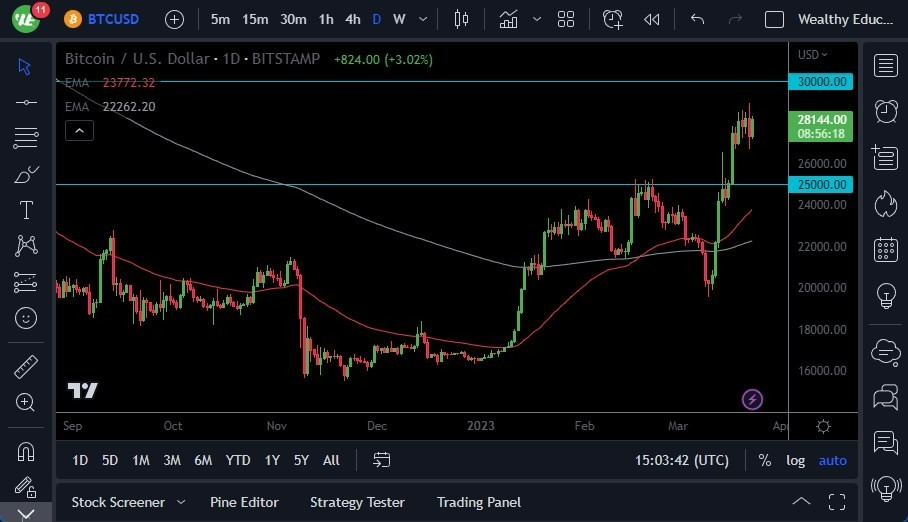Open the Wealthy Educ layout name menu
Screen dimensions: 908x522
click(845, 20)
